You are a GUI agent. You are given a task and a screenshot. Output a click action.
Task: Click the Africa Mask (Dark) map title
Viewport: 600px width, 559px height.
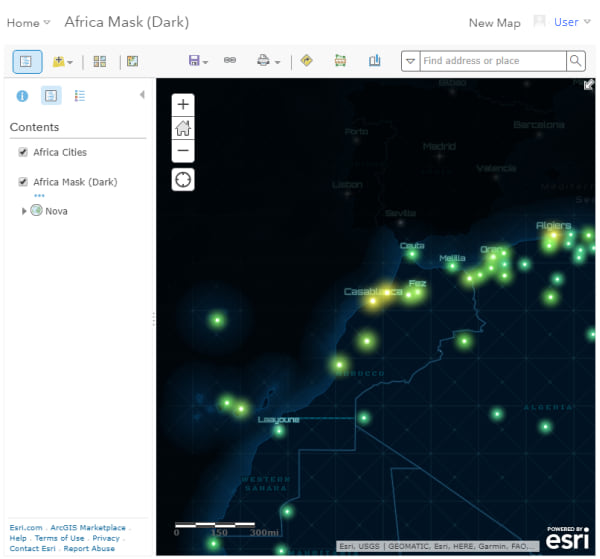127,22
